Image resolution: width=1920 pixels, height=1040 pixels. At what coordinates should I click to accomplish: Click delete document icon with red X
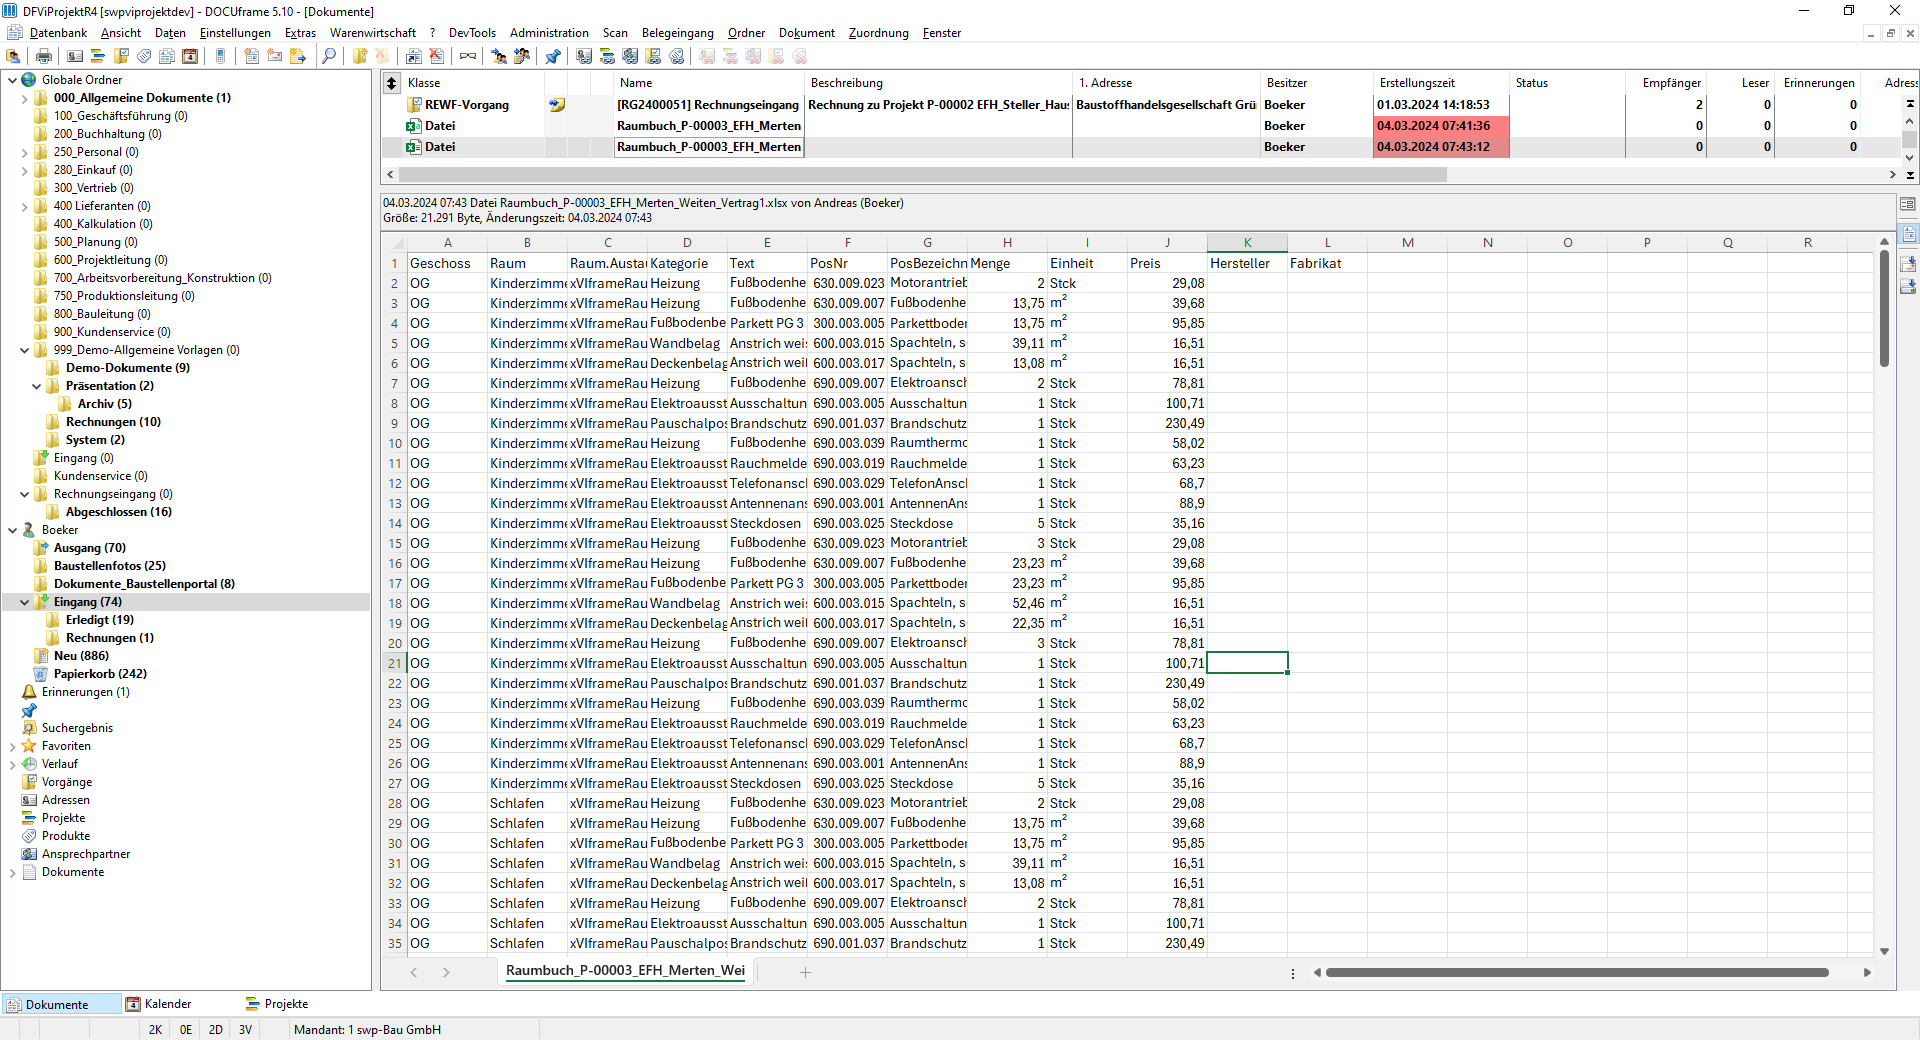pos(437,56)
